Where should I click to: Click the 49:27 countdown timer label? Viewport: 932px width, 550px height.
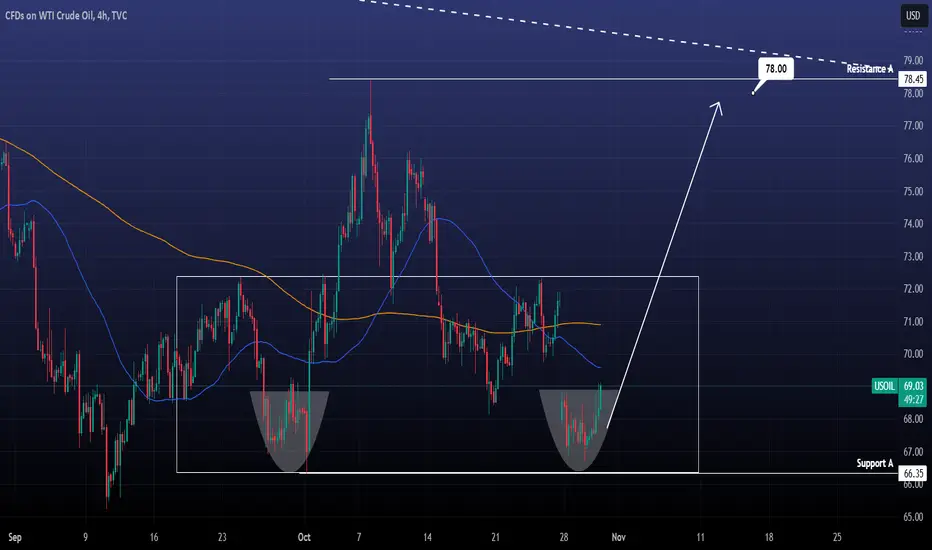913,400
